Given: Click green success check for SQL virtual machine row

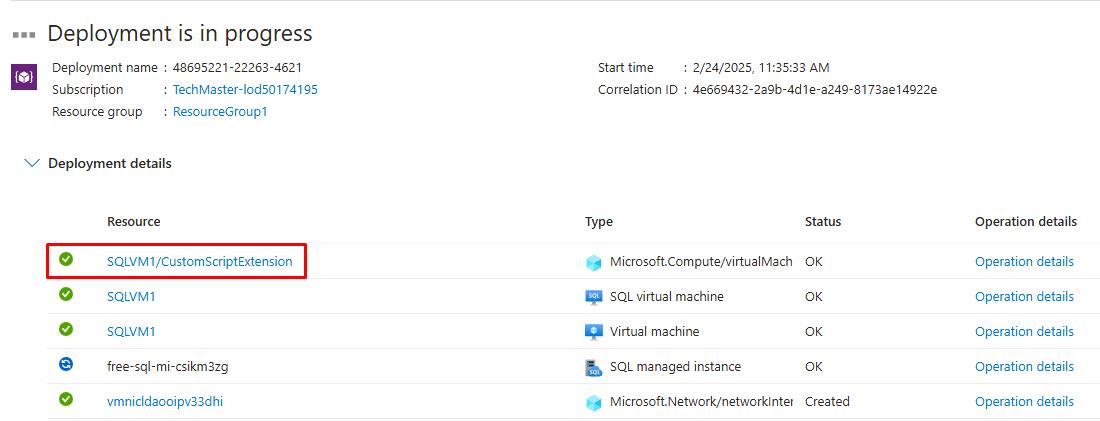Looking at the screenshot, I should click(66, 294).
